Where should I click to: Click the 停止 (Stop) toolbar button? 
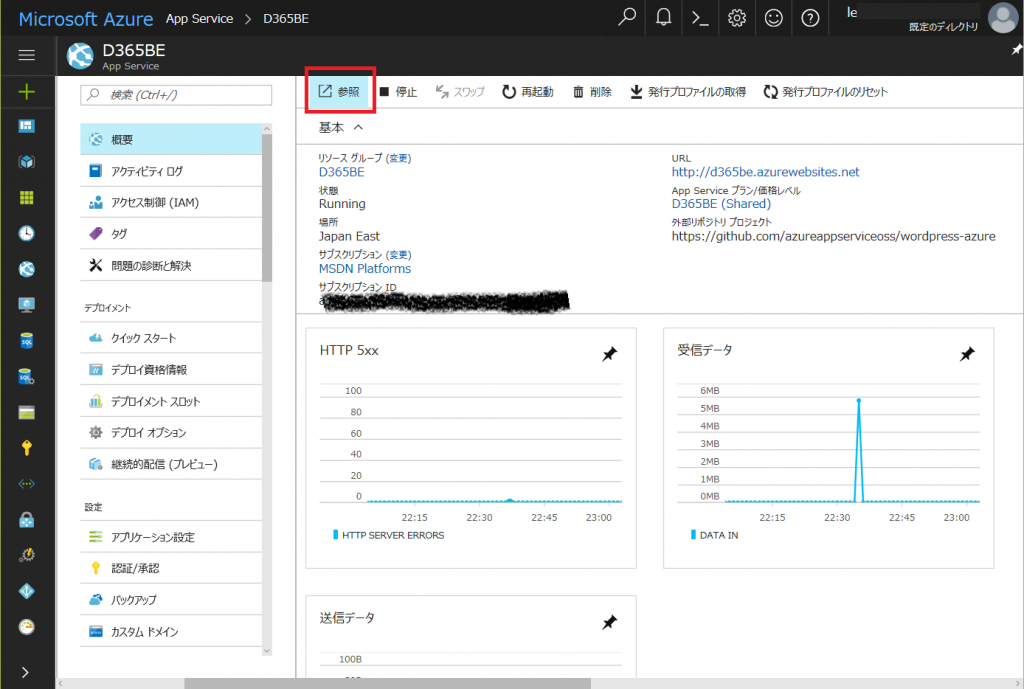point(398,92)
